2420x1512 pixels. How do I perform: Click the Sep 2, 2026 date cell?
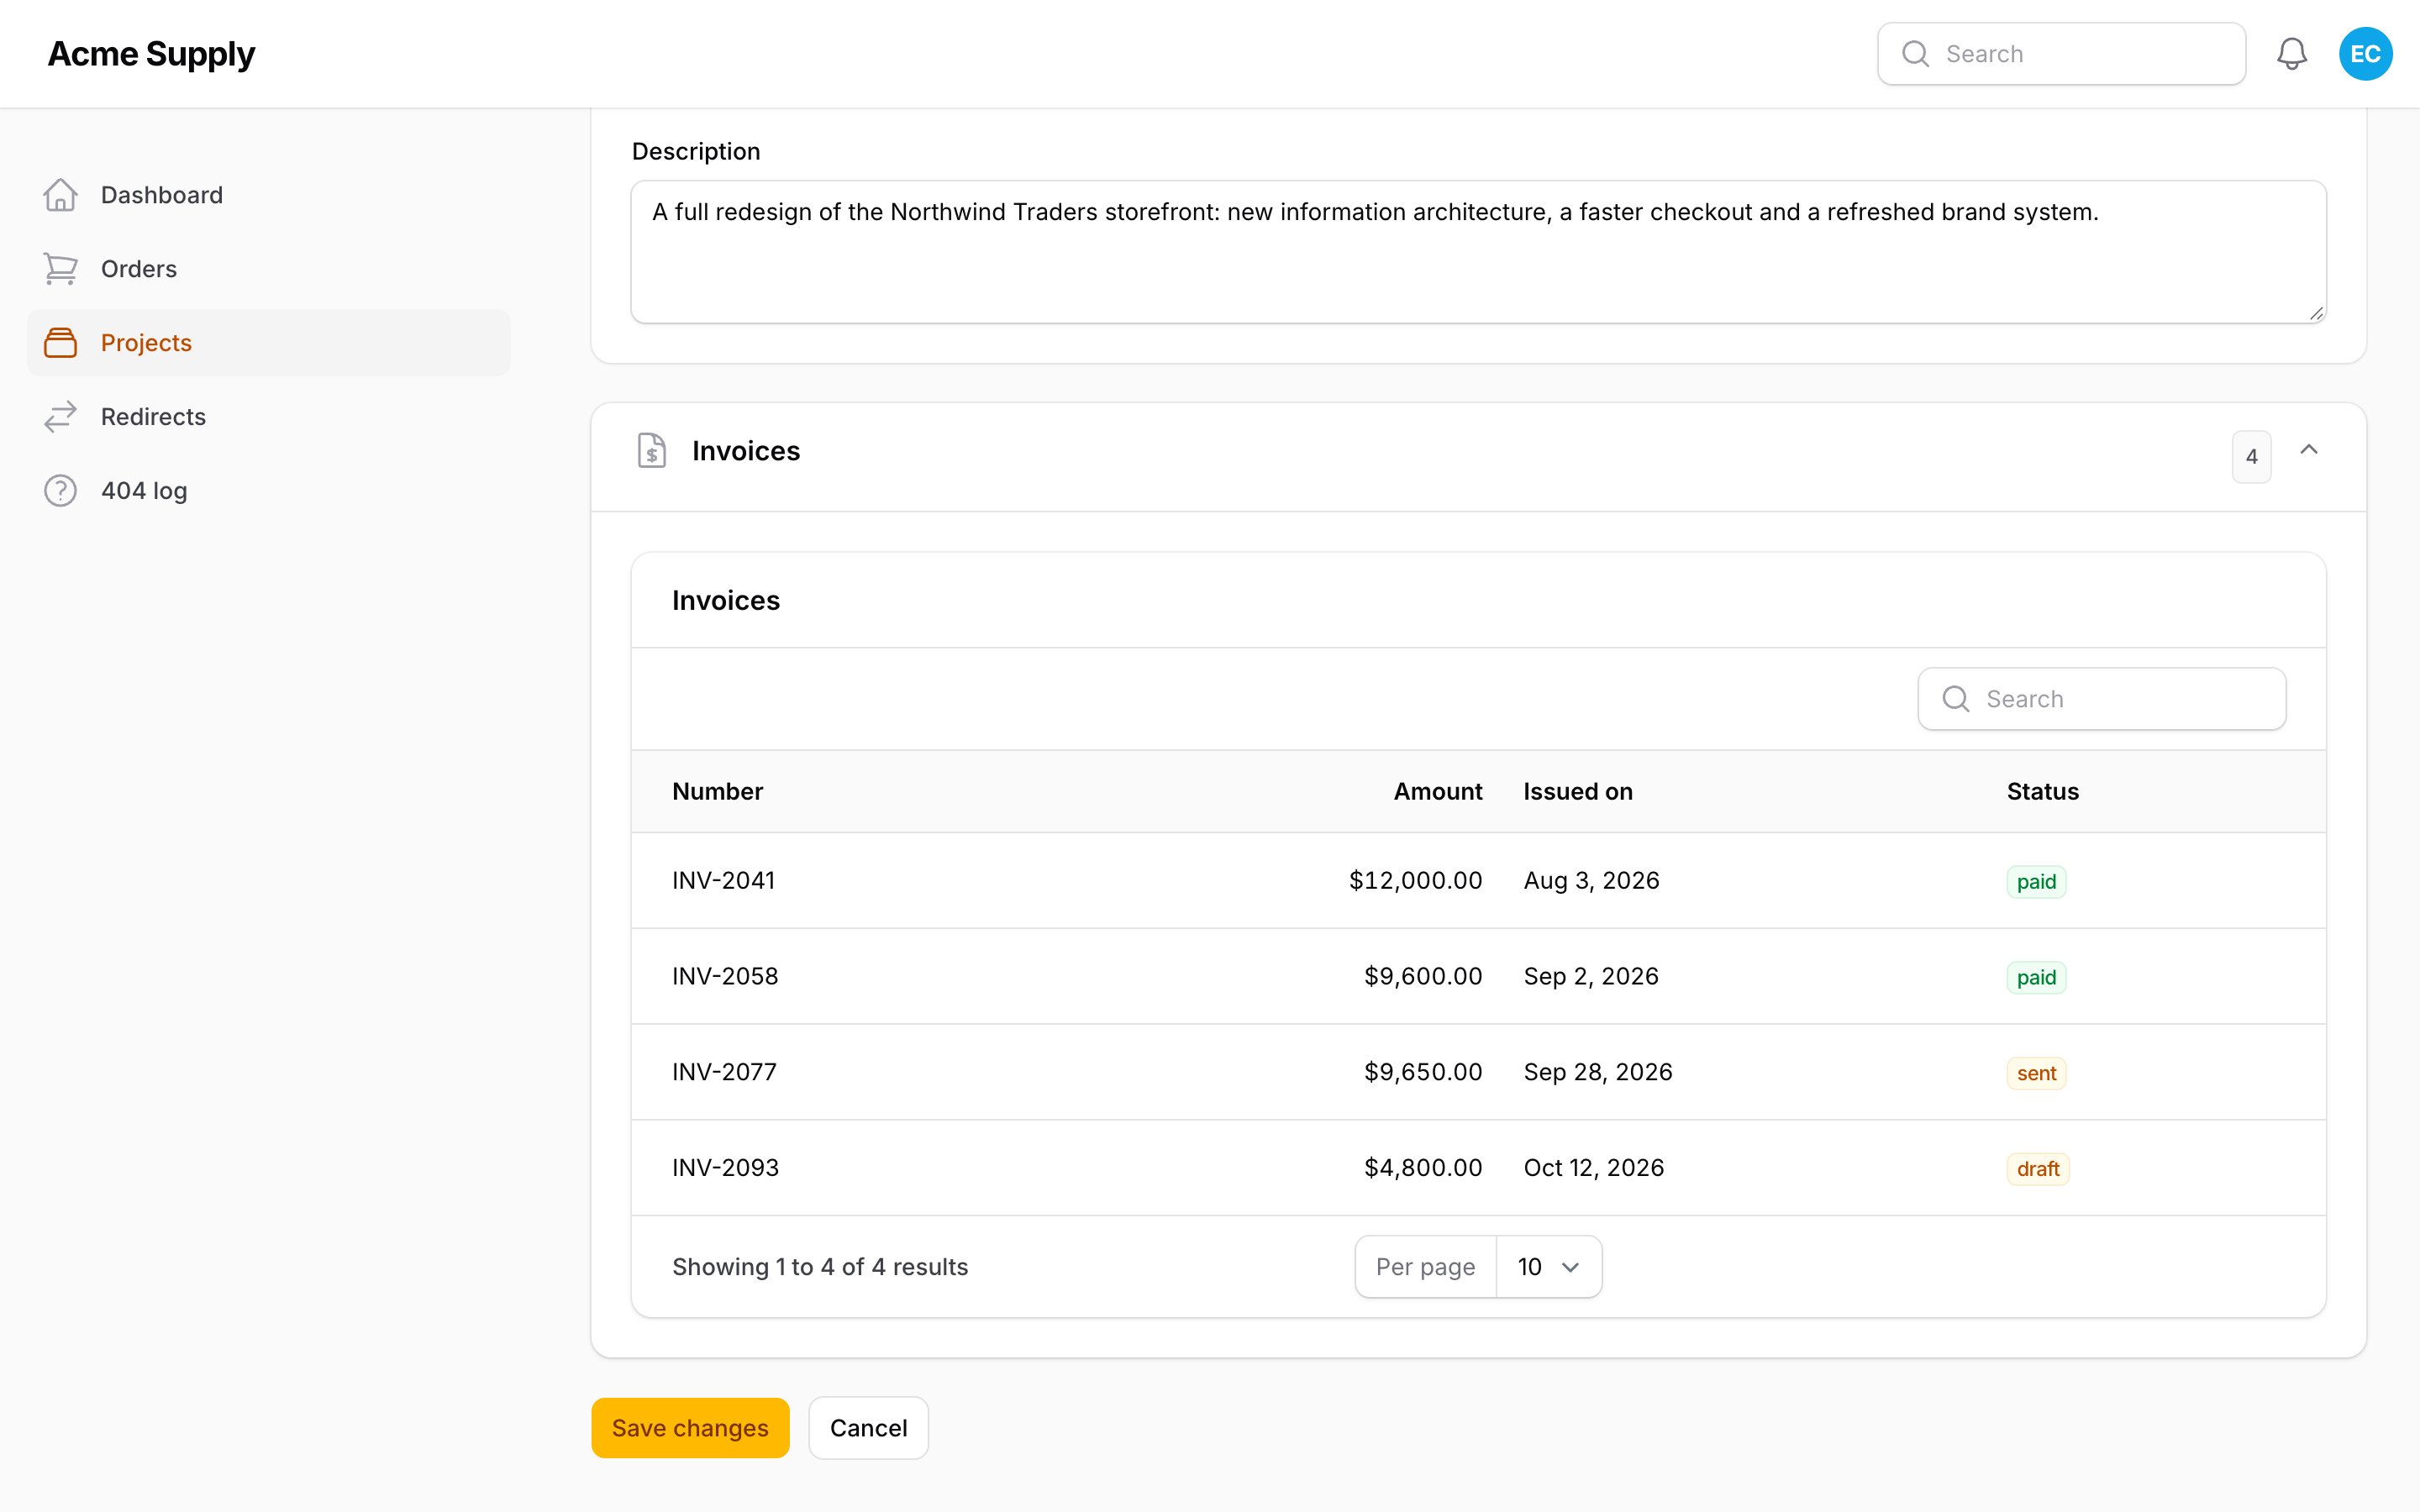click(1590, 977)
